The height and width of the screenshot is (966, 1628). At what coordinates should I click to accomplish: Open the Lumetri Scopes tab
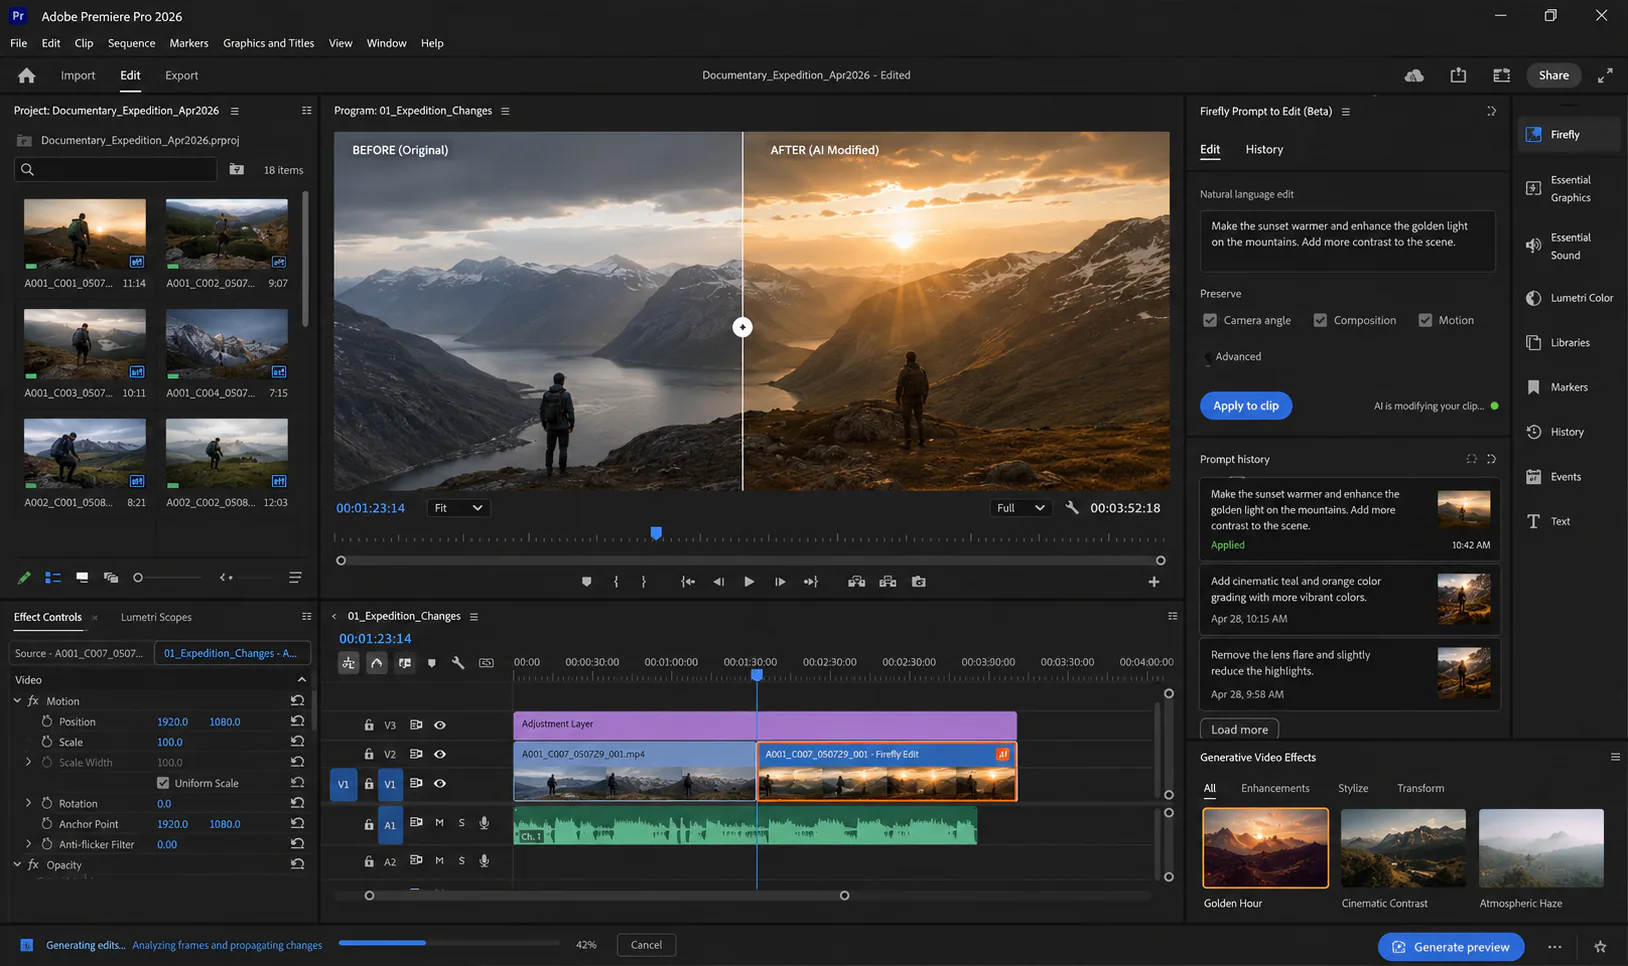156,617
